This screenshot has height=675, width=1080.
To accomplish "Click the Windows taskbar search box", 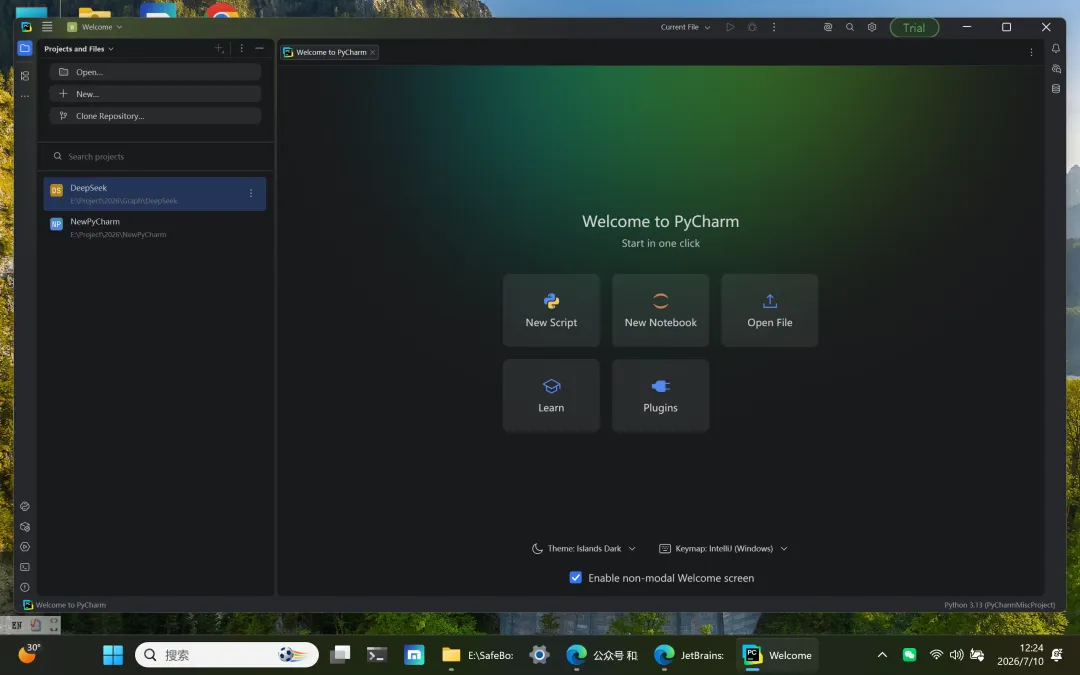I will 227,654.
